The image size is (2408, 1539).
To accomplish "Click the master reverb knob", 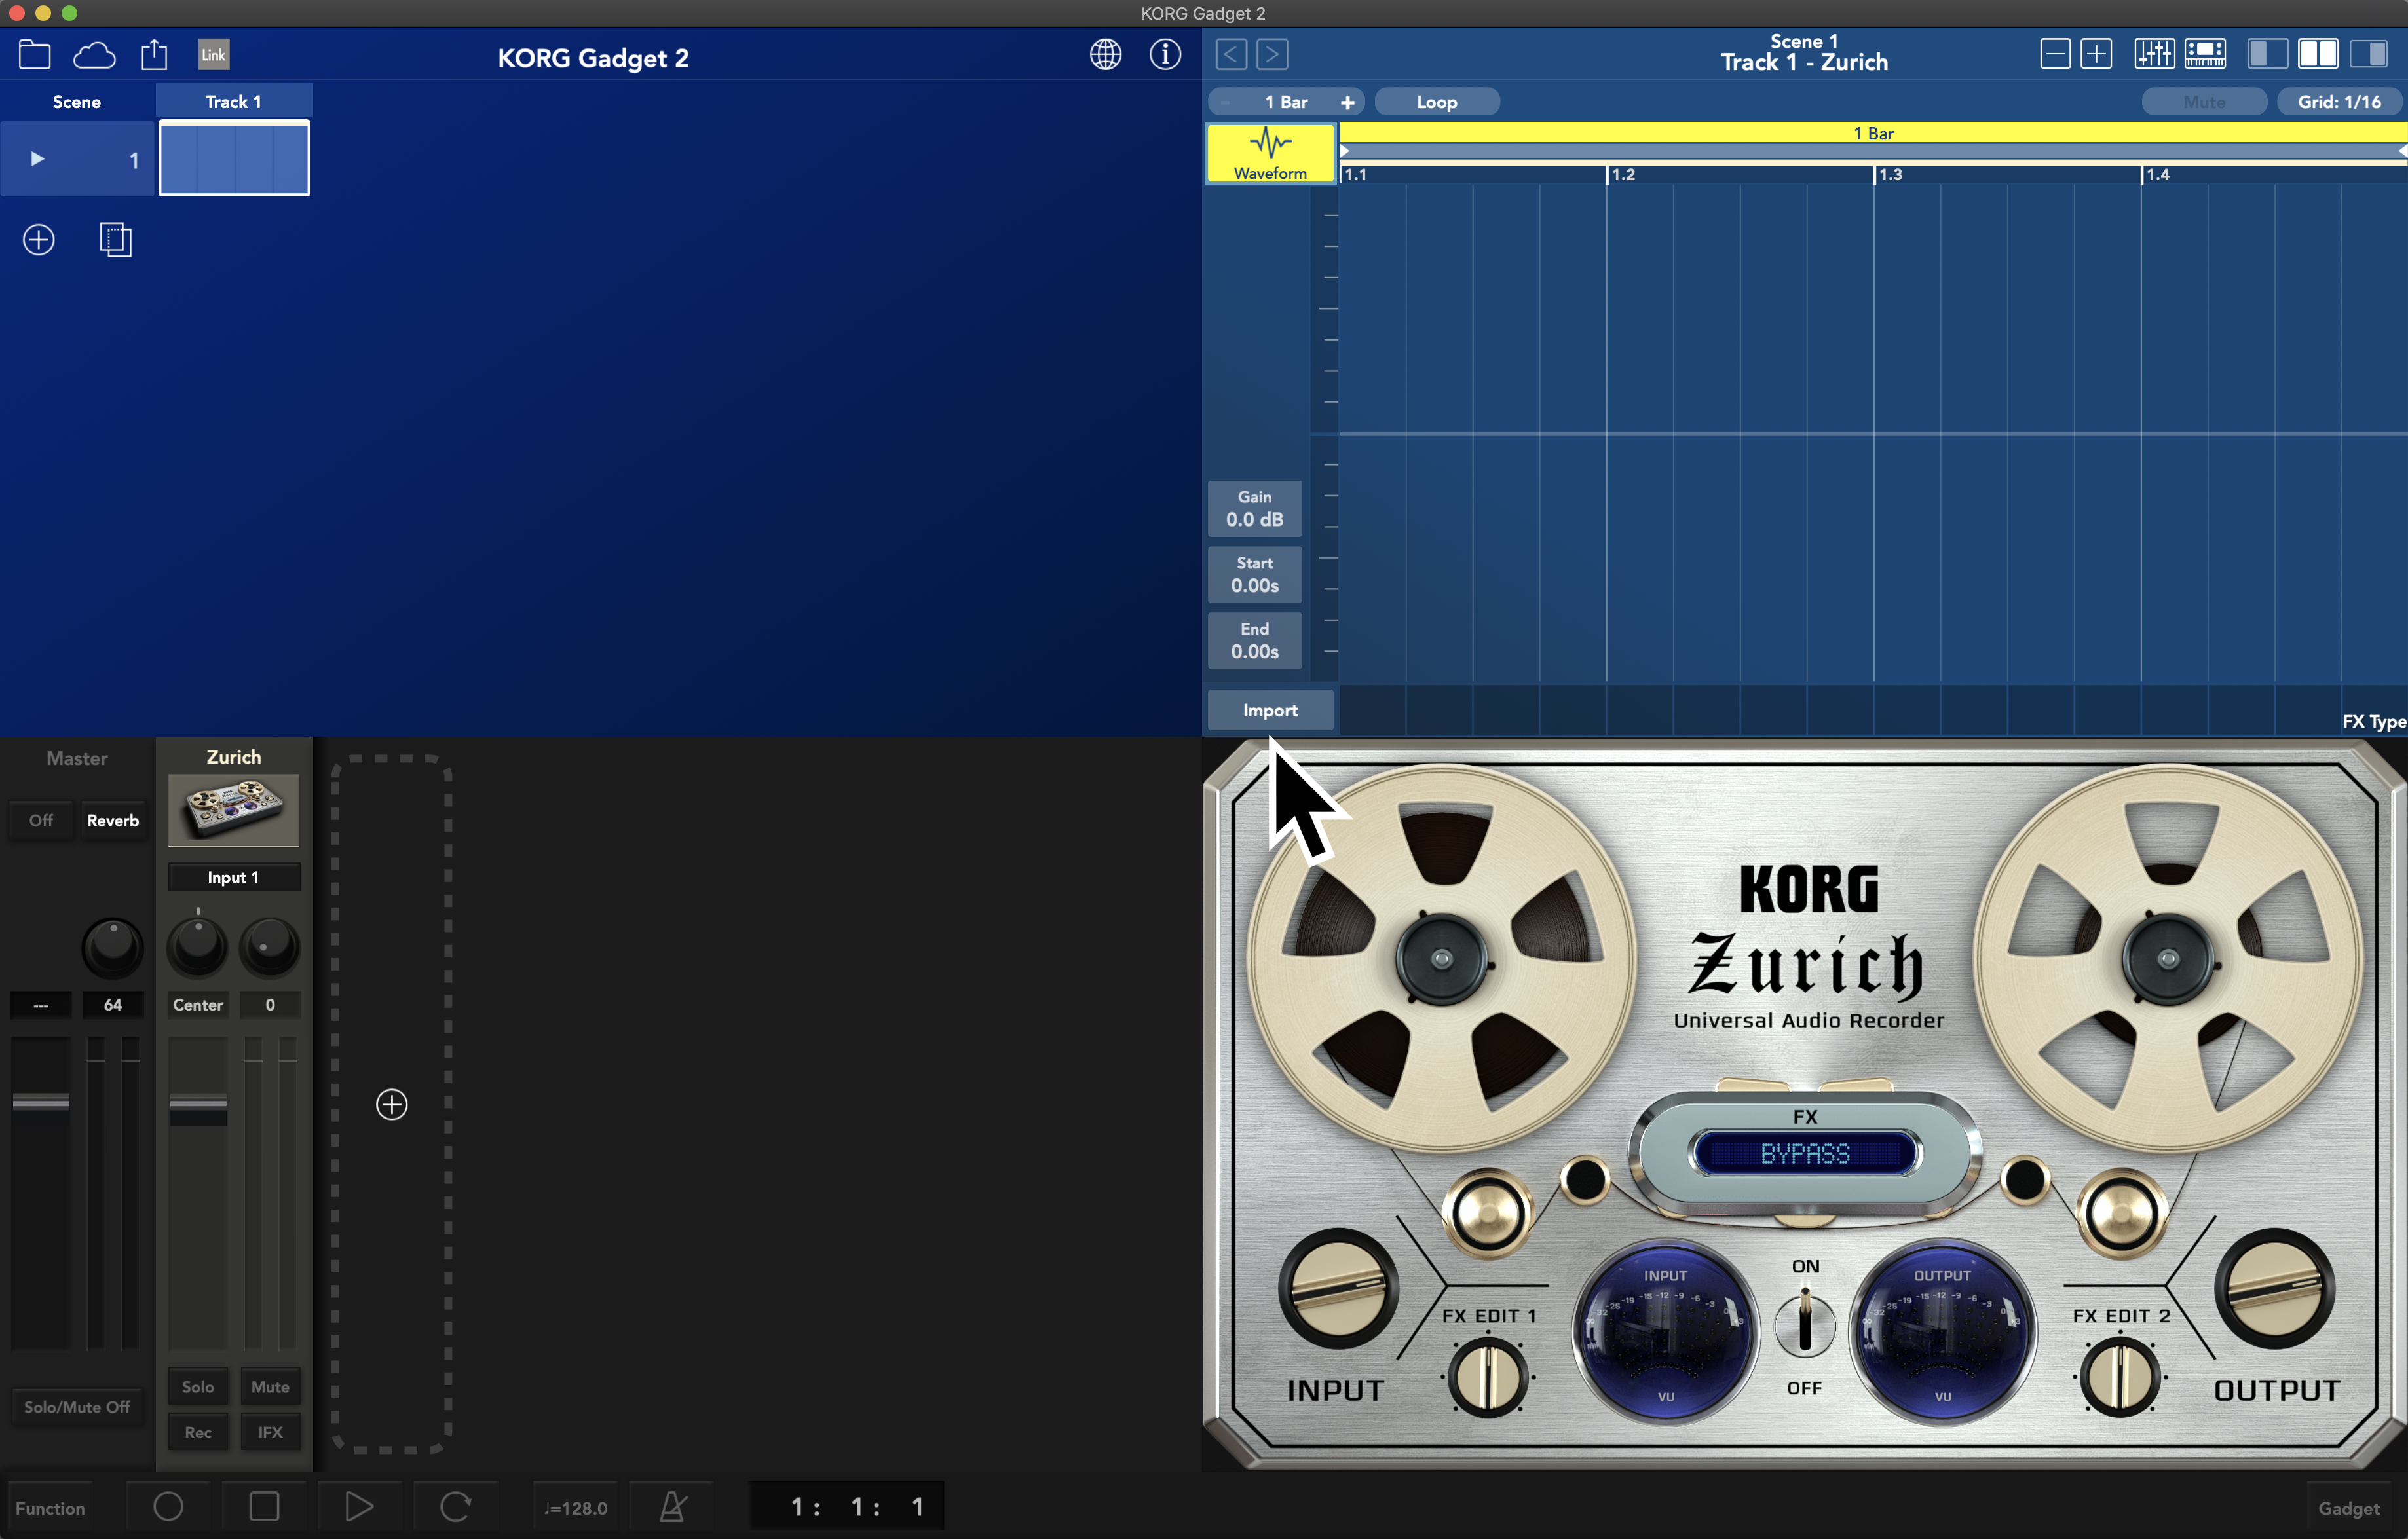I will pyautogui.click(x=113, y=948).
